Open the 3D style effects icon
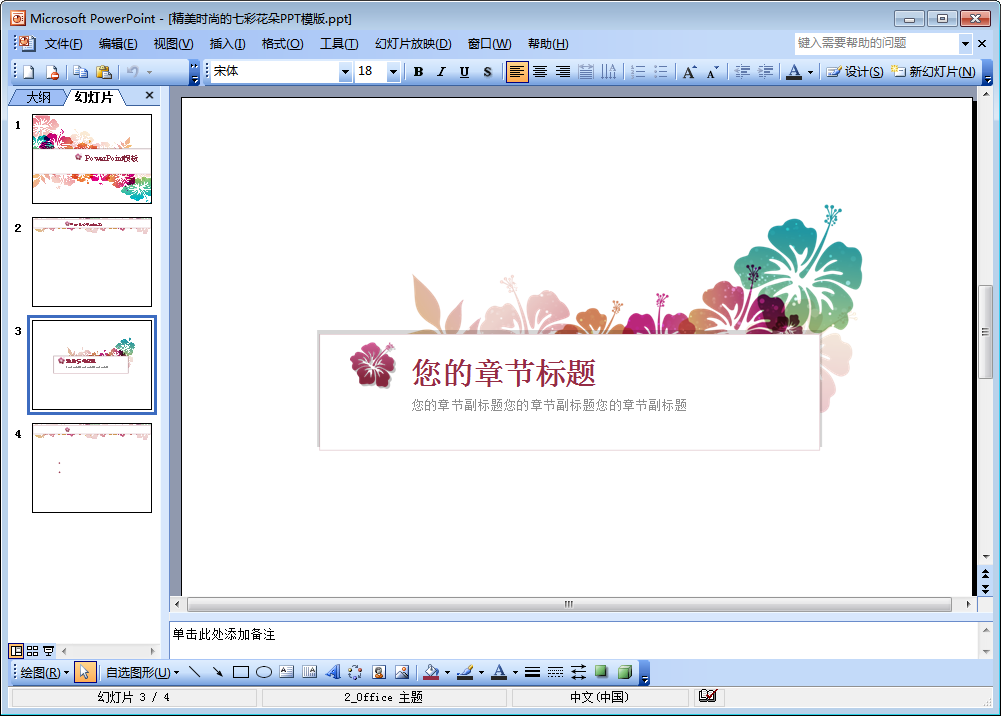The width and height of the screenshot is (1001, 716). [624, 672]
